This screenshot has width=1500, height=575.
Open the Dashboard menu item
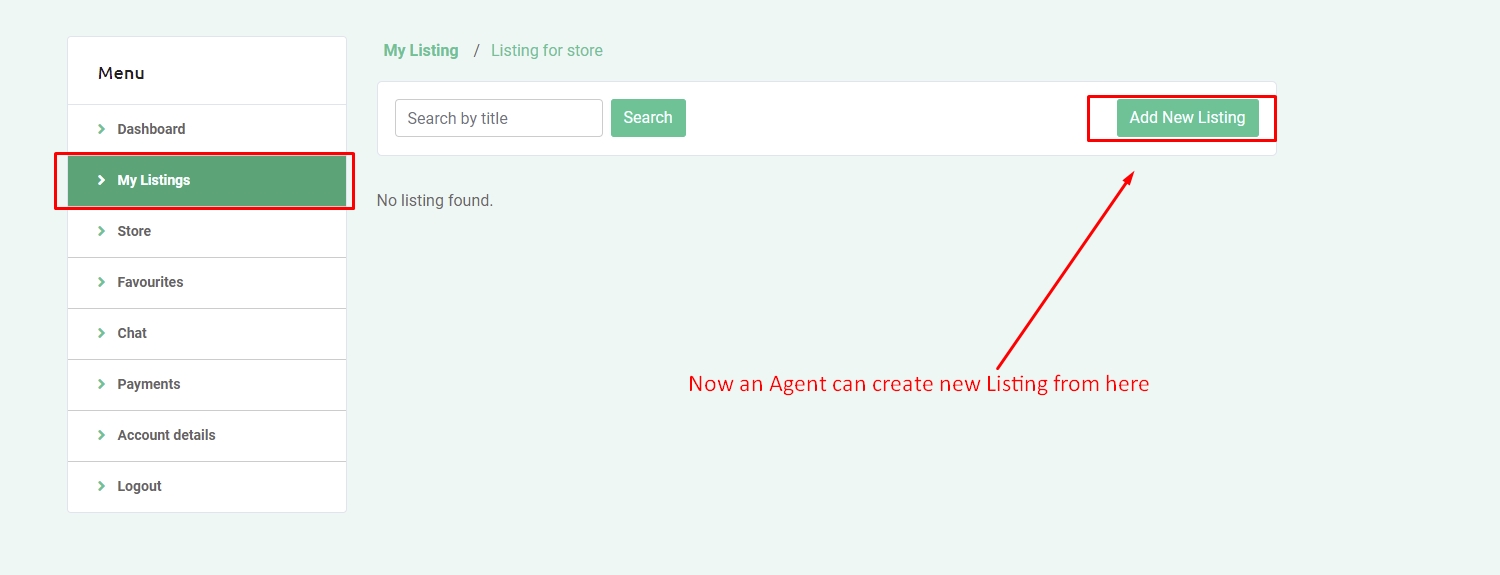click(207, 129)
